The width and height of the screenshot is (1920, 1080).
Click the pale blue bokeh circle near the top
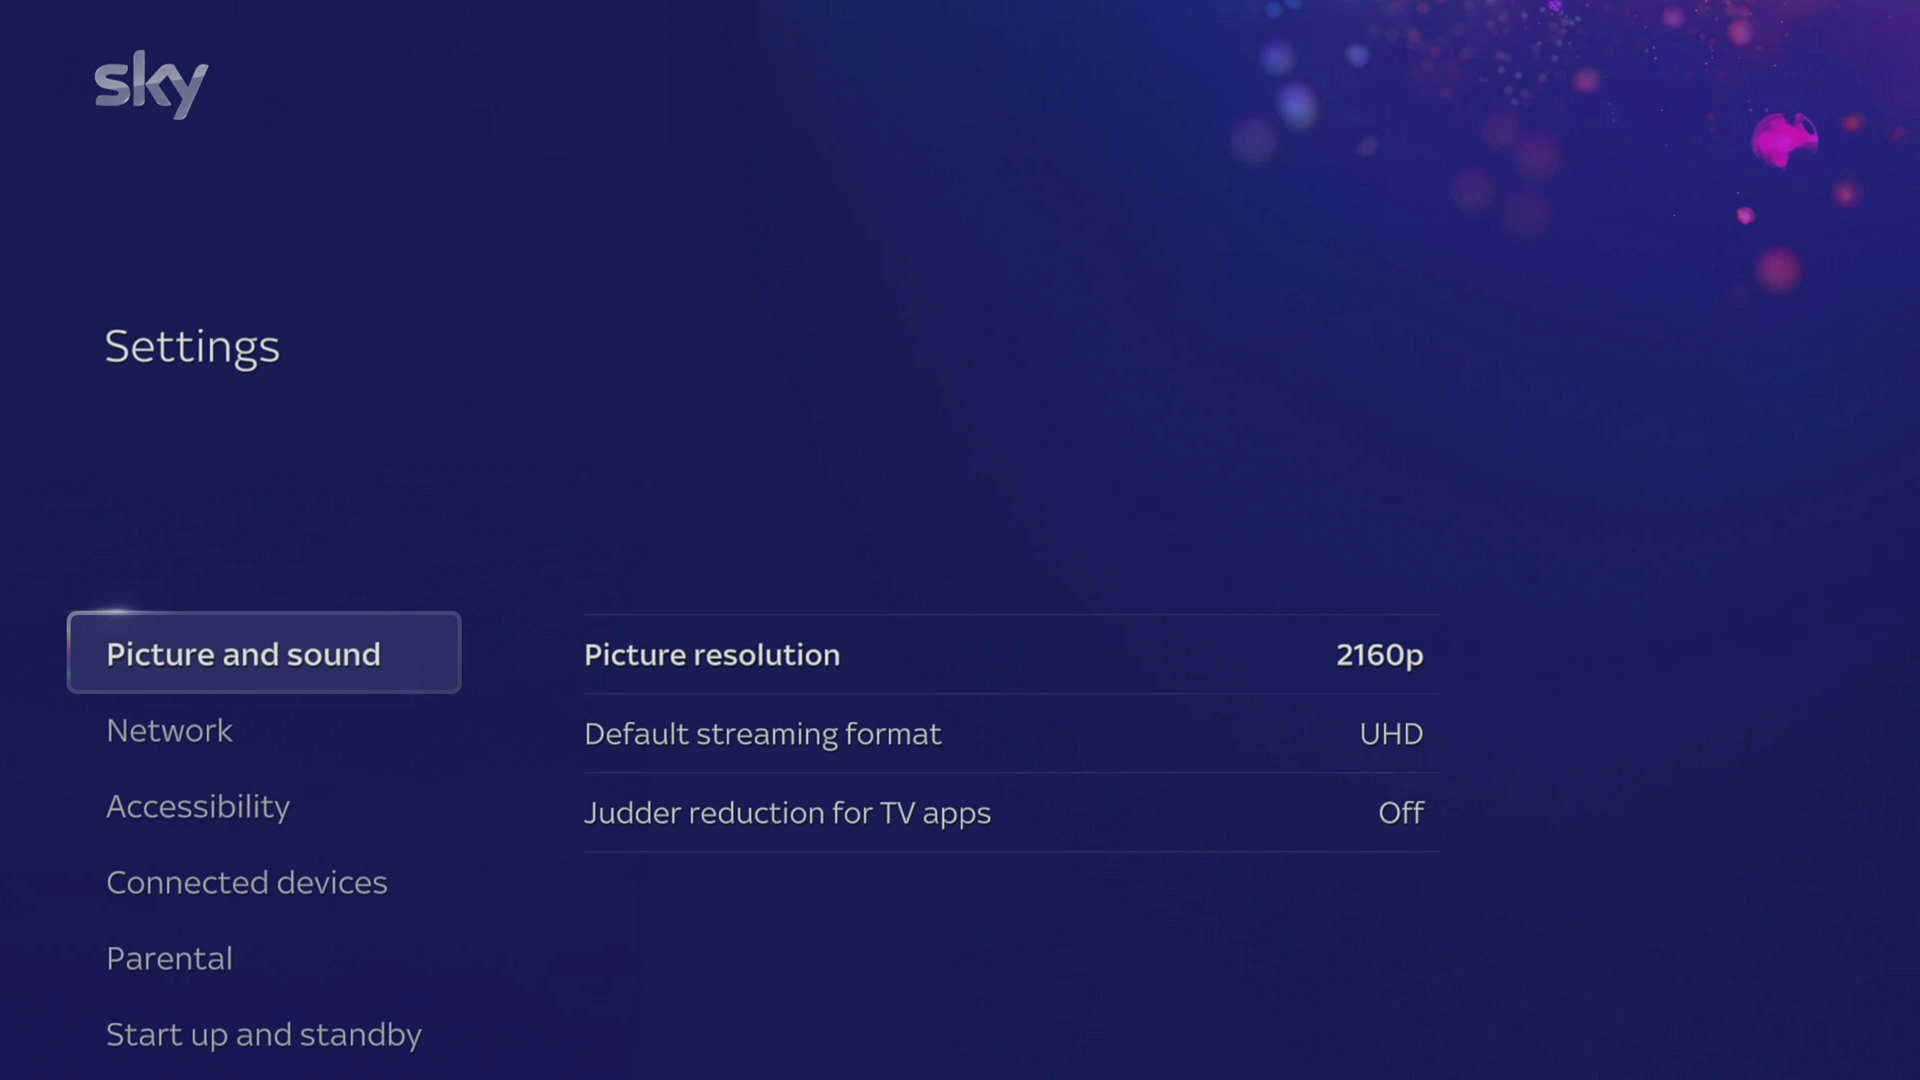[x=1297, y=104]
